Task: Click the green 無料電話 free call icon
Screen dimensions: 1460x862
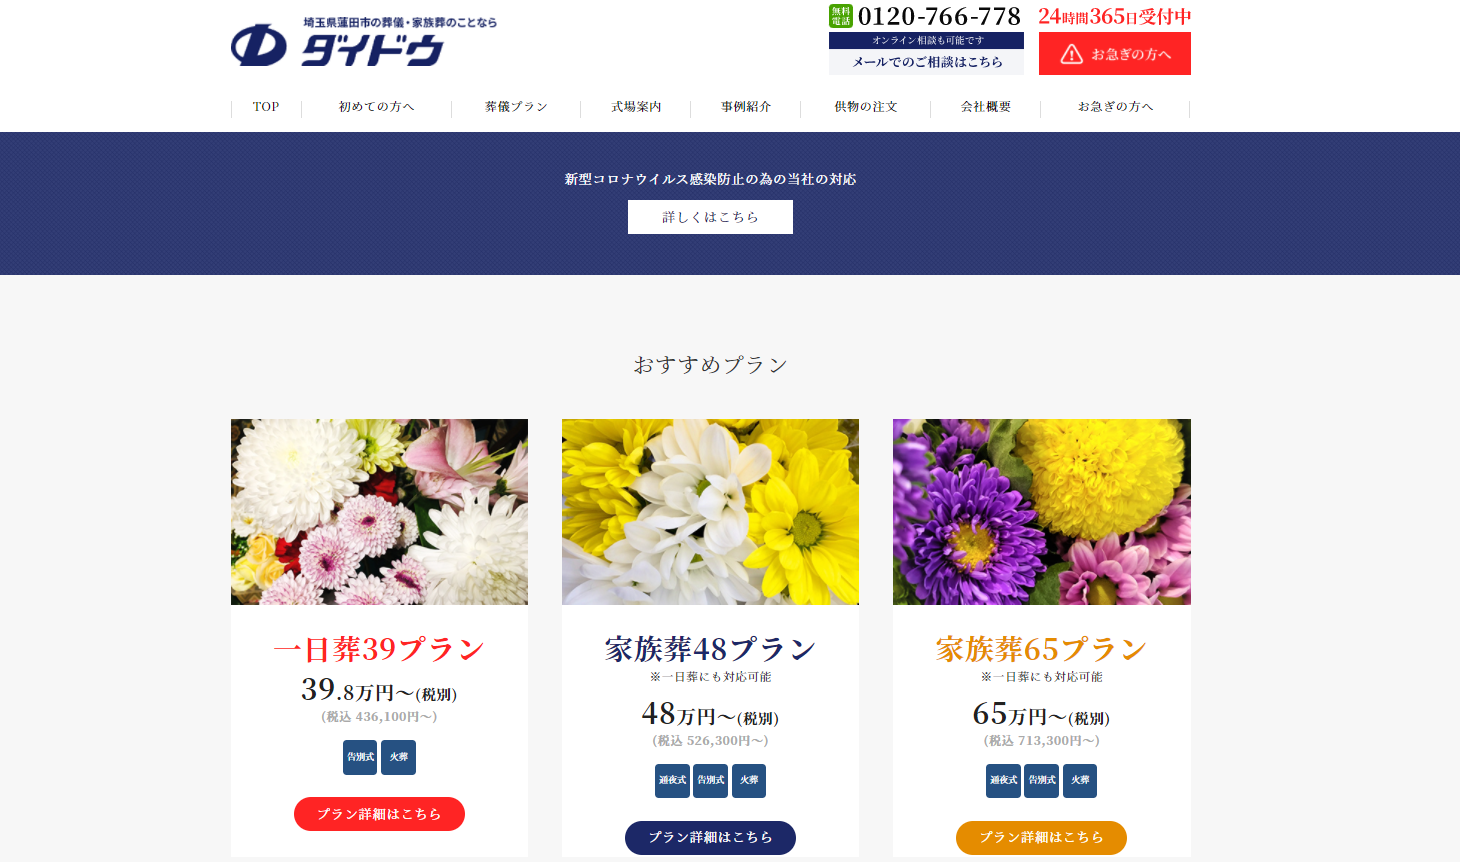Action: click(840, 16)
